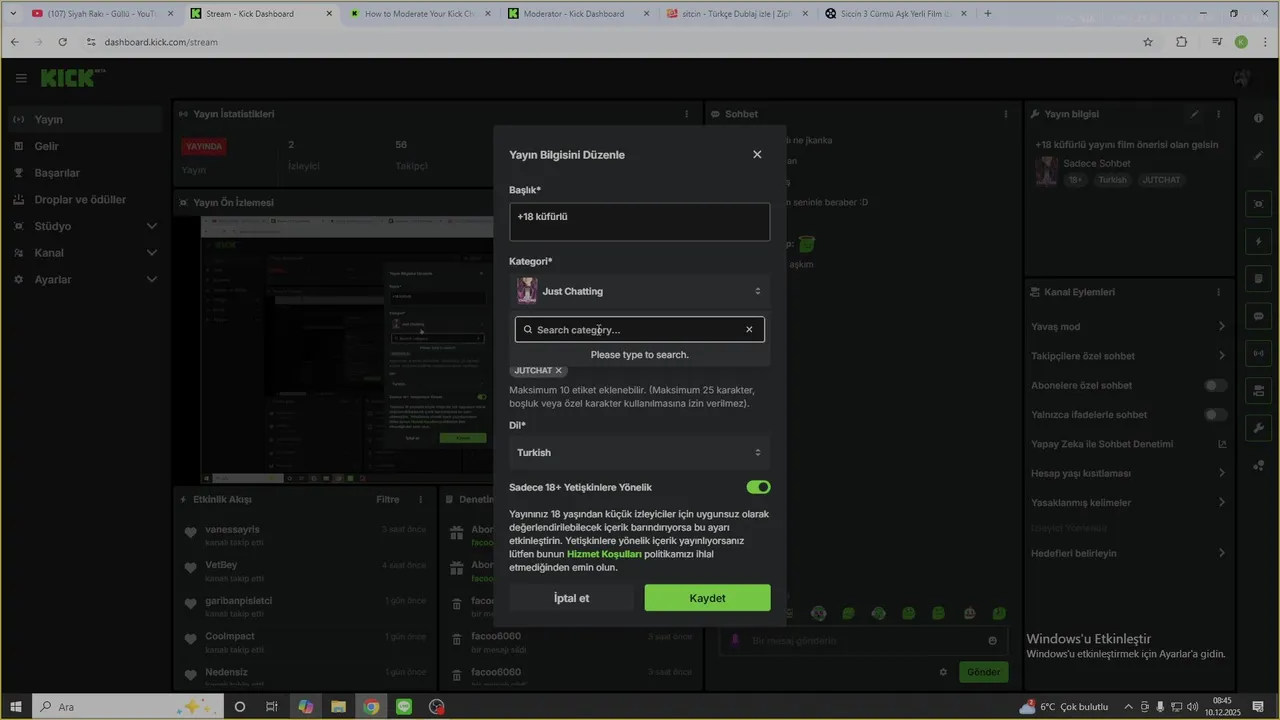1280x720 pixels.
Task: Open Yayın bilgisi panel three-dot menu
Action: click(1219, 114)
